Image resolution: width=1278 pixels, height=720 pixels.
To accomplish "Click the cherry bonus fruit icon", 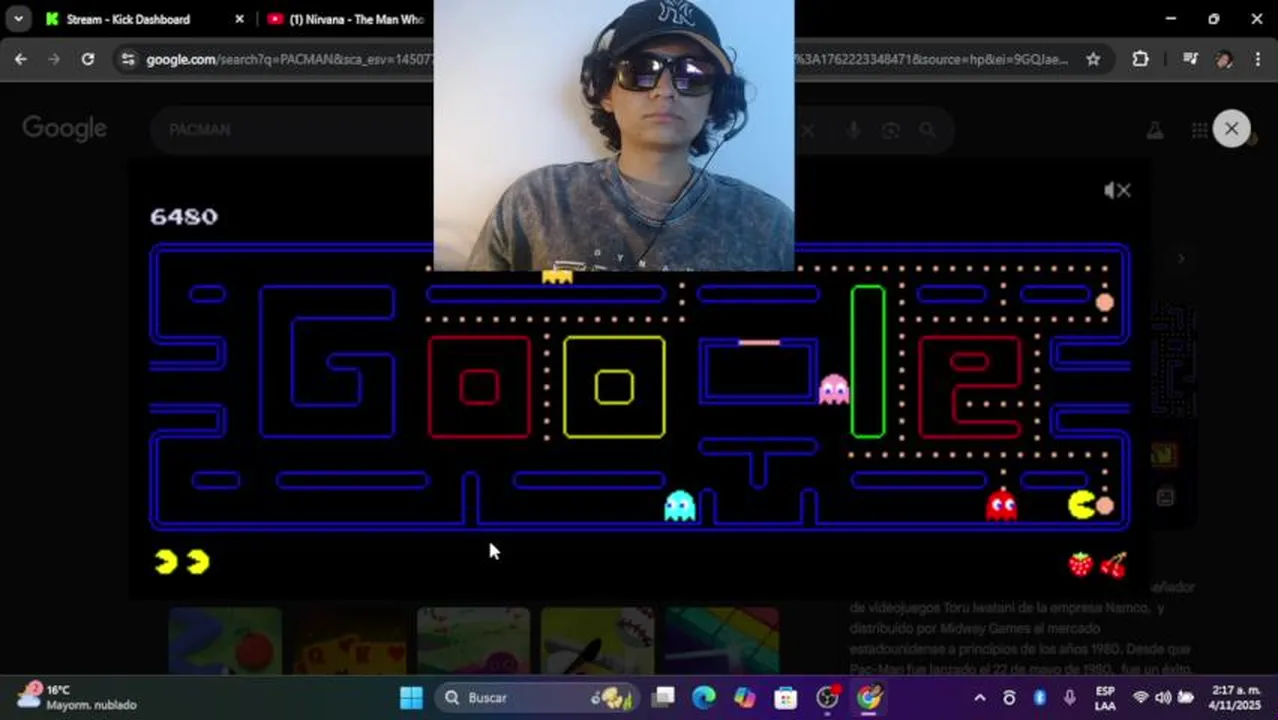I will 1113,564.
